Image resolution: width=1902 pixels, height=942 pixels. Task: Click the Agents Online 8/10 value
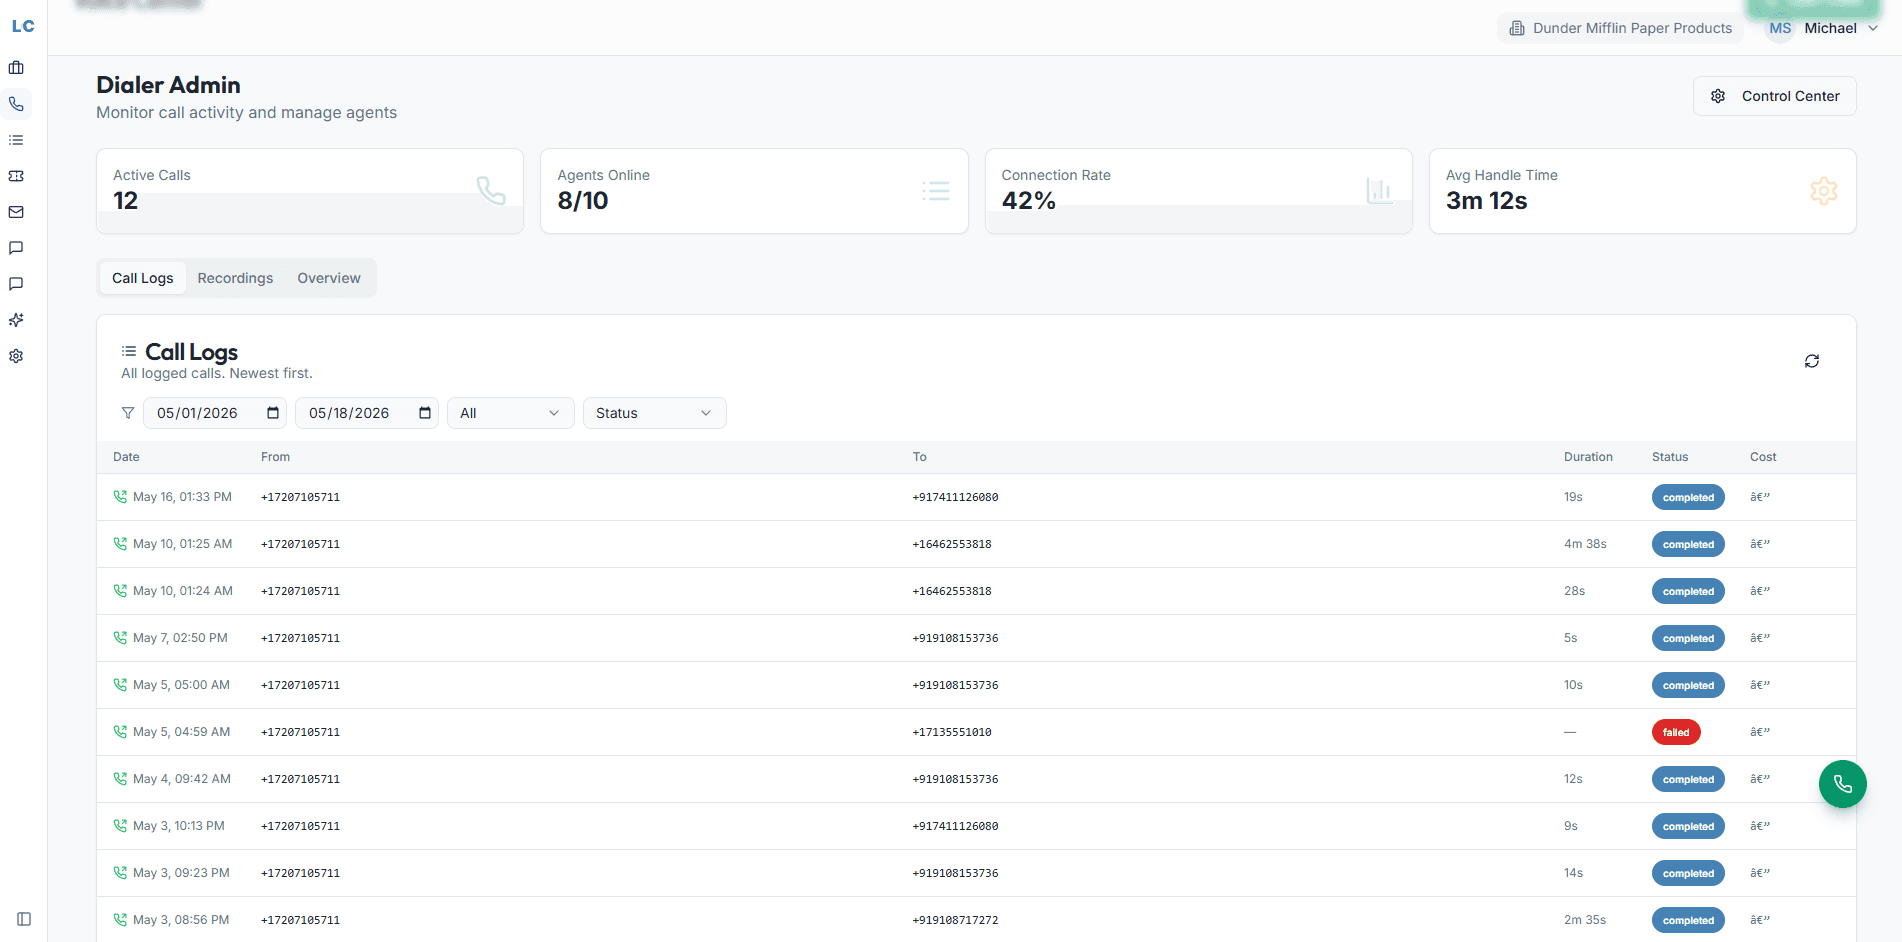pyautogui.click(x=583, y=201)
